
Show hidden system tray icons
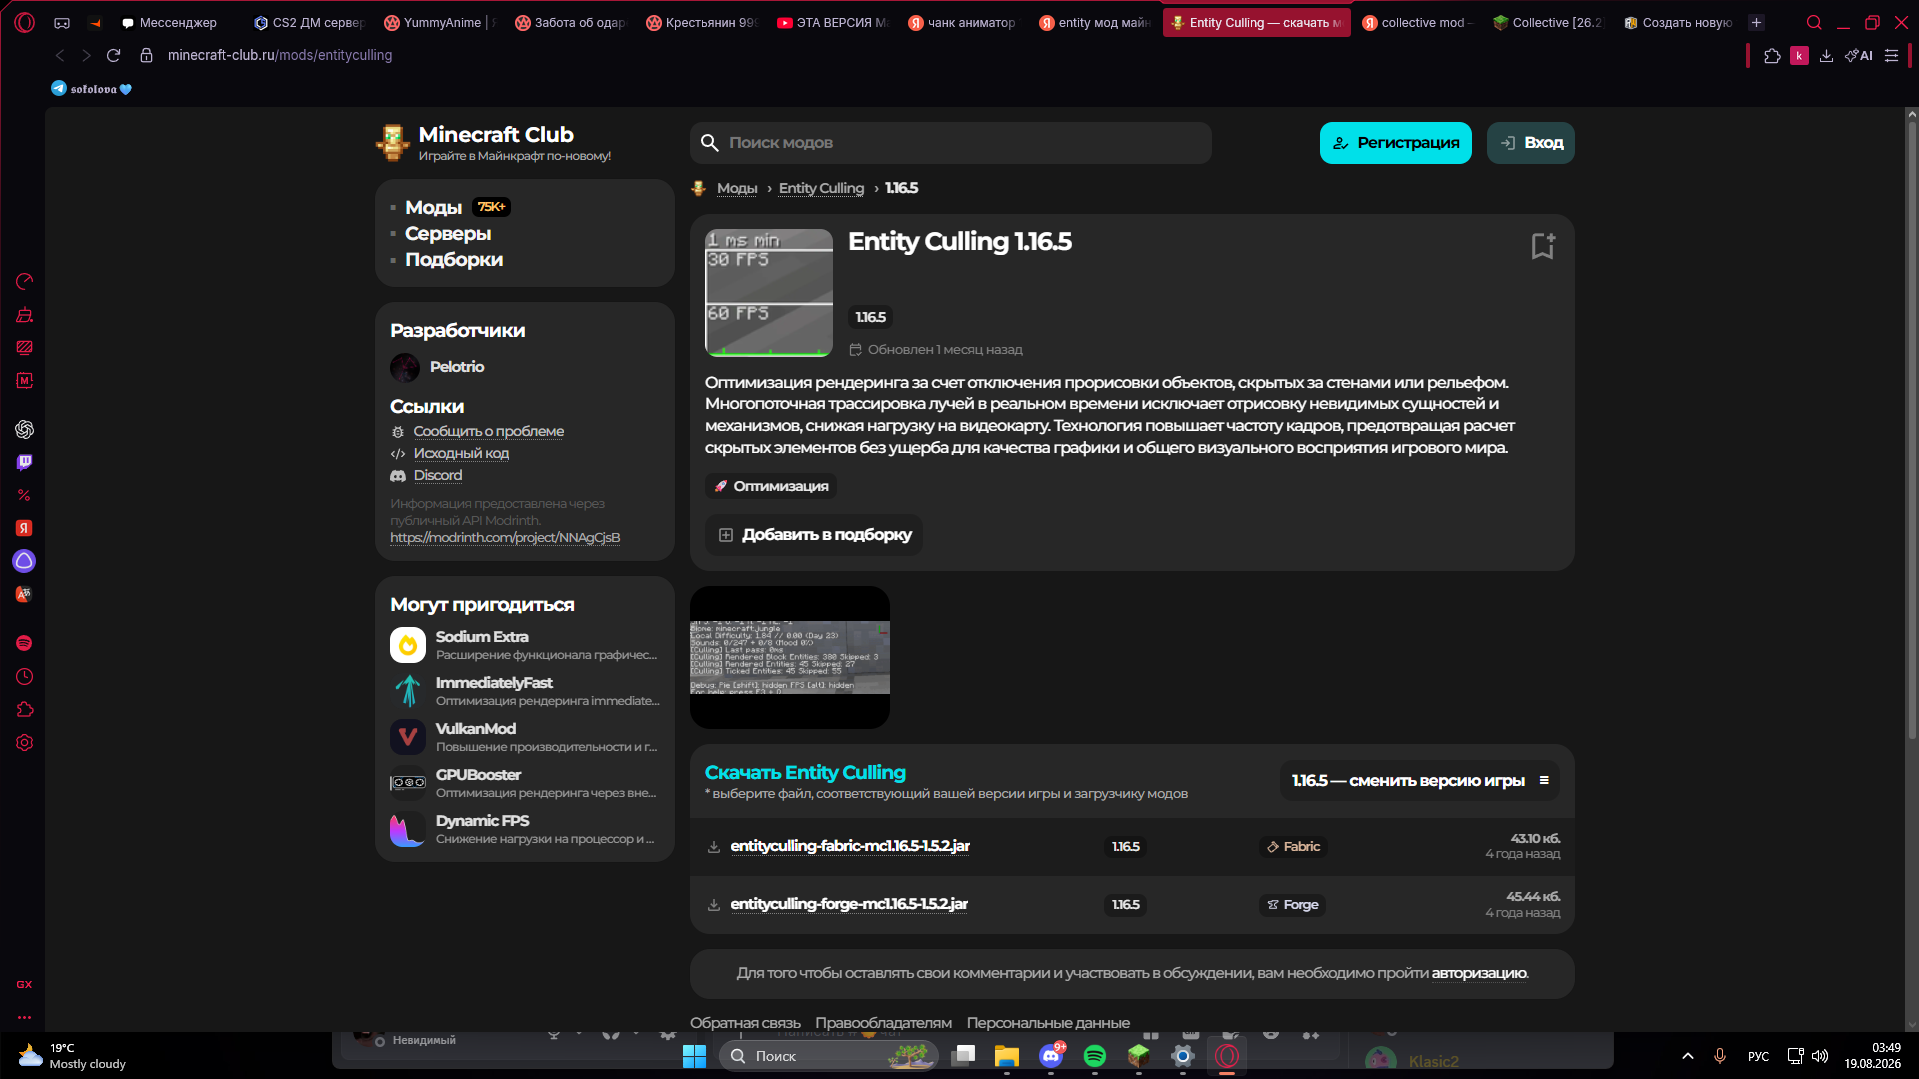1688,1056
